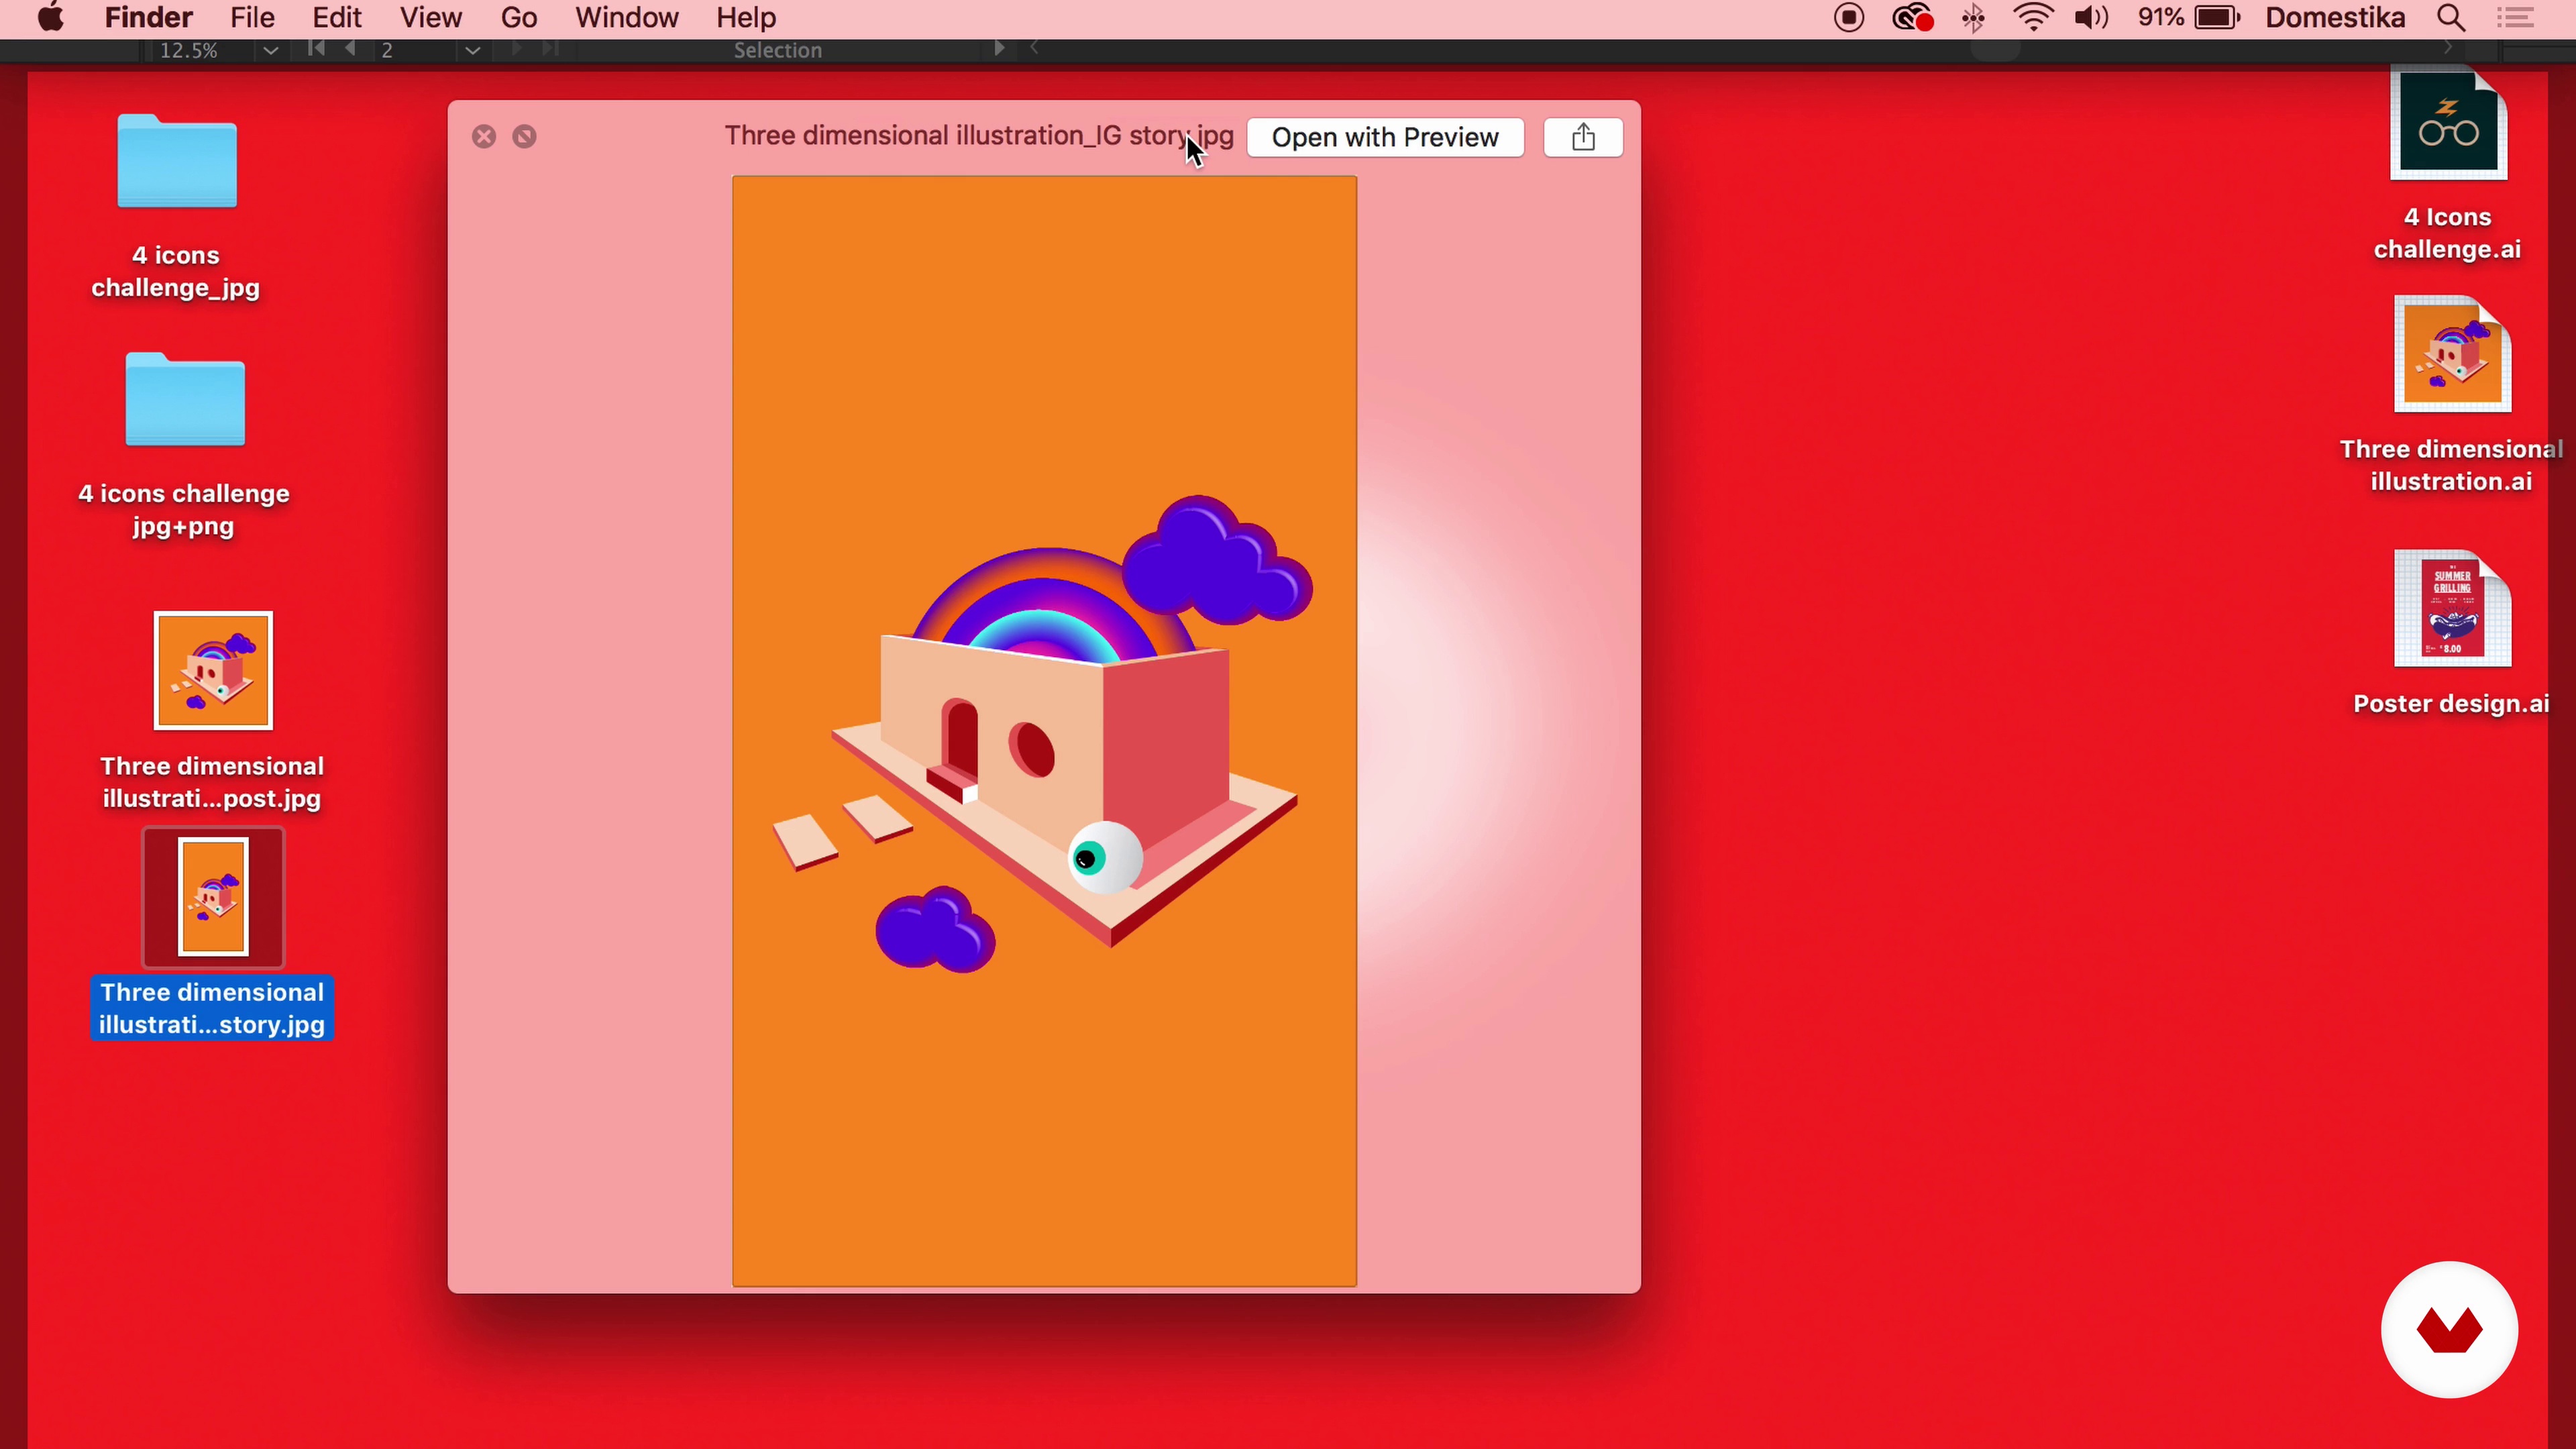
Task: Click the Bluetooth menu bar icon
Action: pyautogui.click(x=1973, y=18)
